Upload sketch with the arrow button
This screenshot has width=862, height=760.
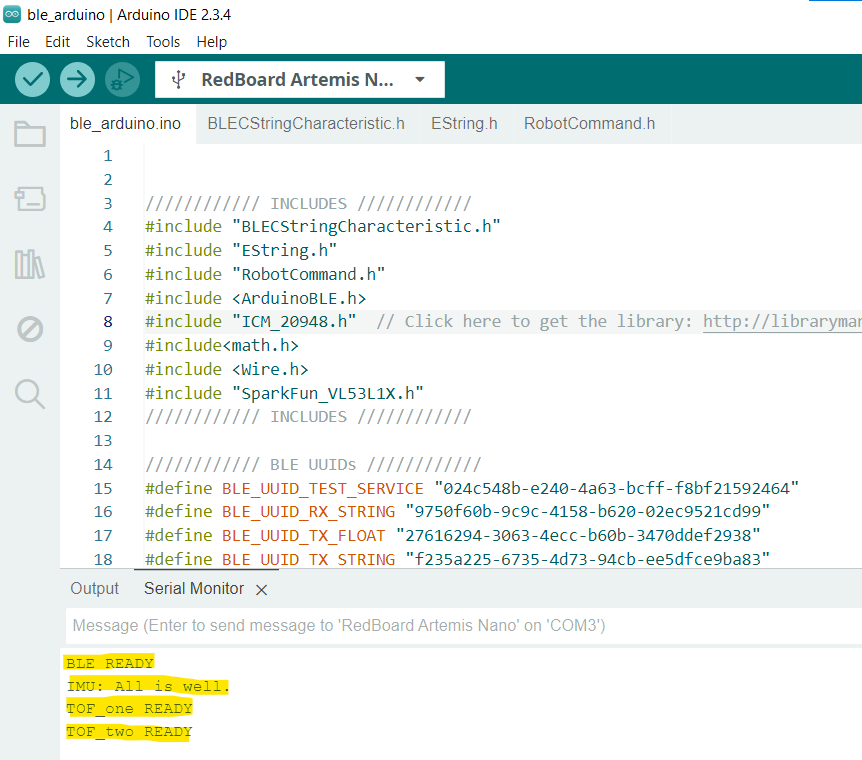(77, 80)
